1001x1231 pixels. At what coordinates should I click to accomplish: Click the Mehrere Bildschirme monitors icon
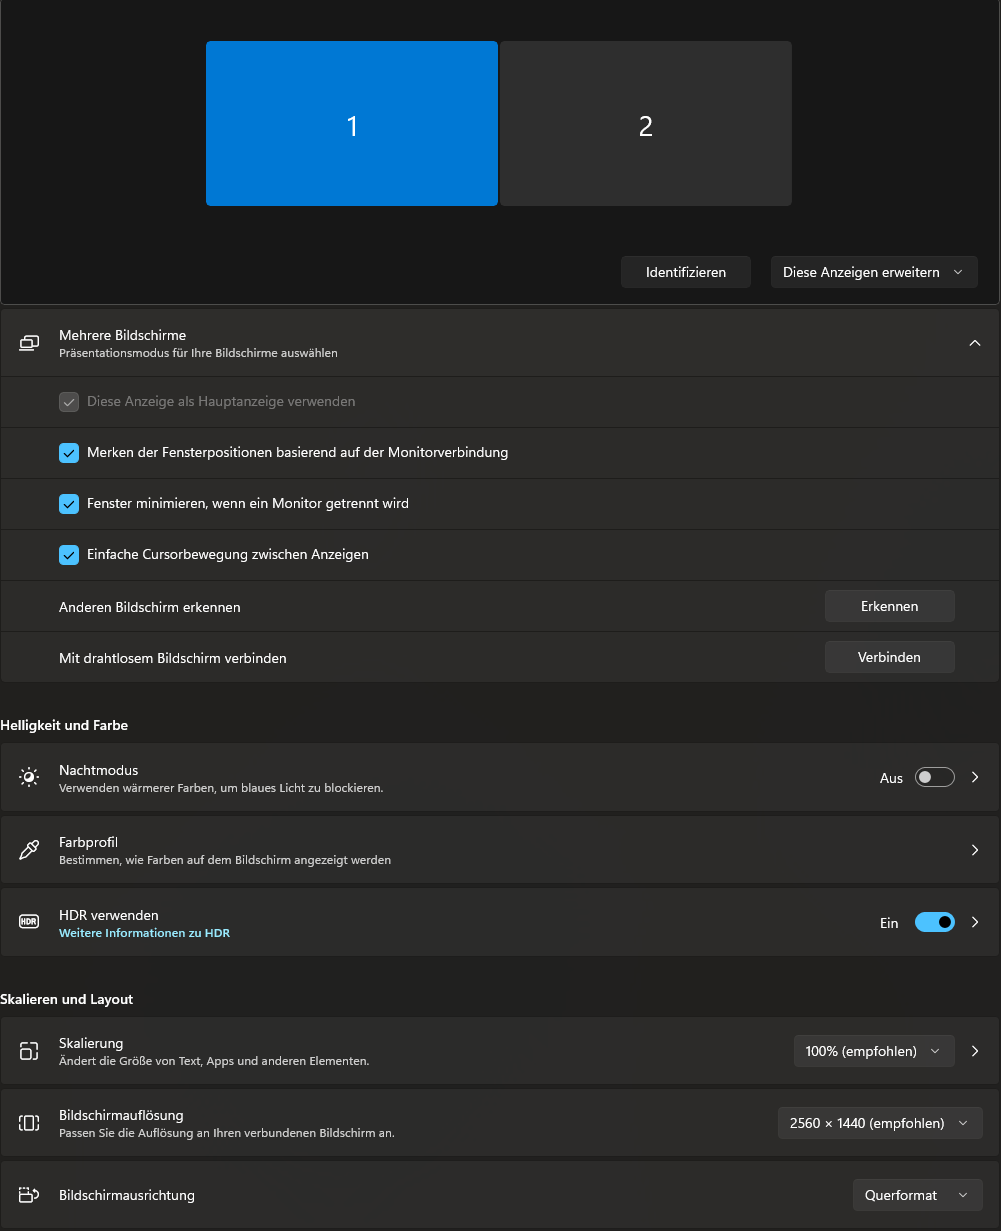(29, 343)
